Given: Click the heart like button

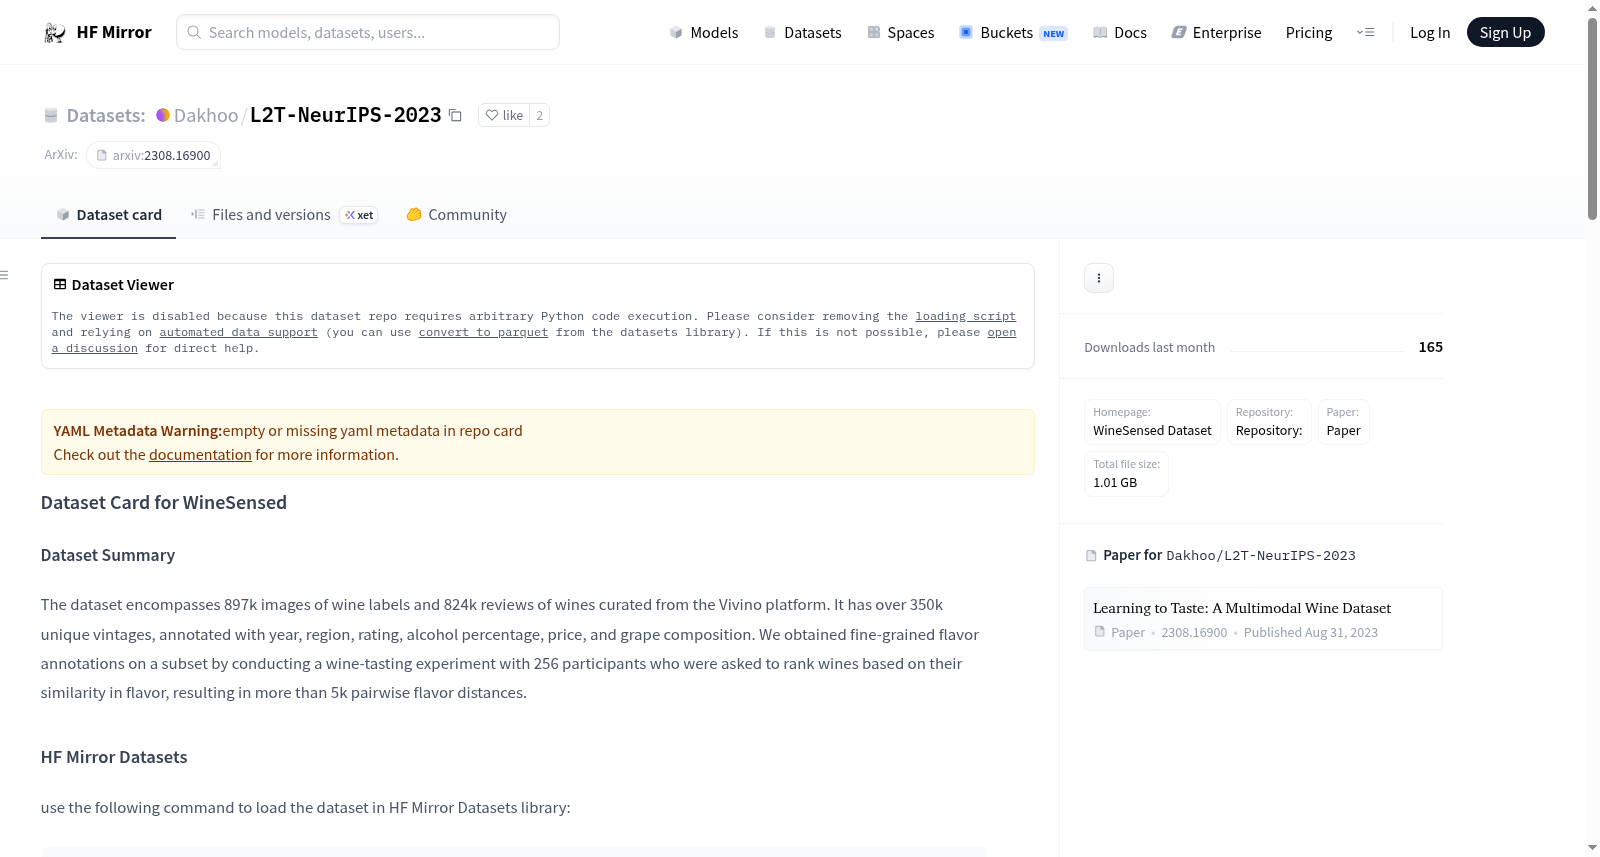Looking at the screenshot, I should tap(504, 115).
